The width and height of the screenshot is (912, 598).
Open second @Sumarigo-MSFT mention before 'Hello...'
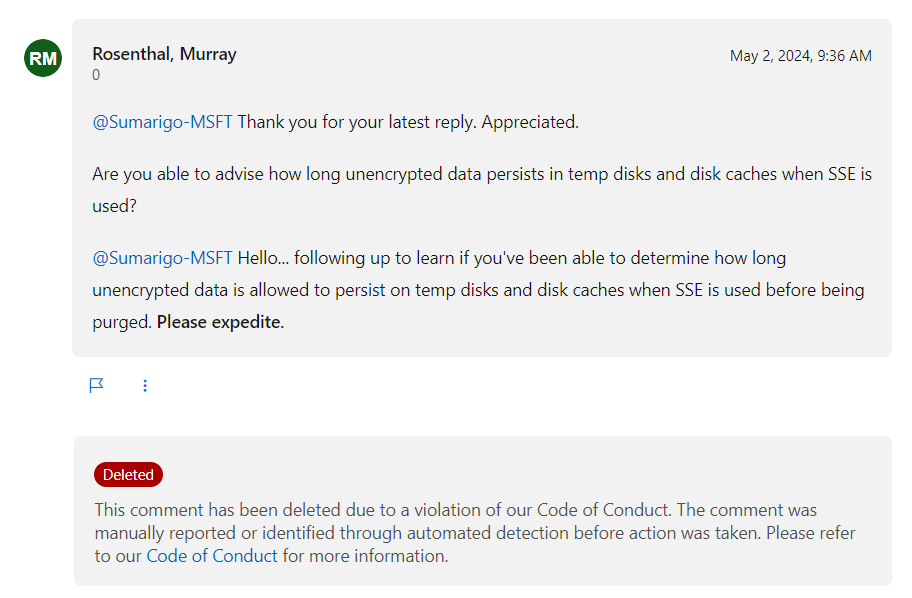pyautogui.click(x=162, y=258)
